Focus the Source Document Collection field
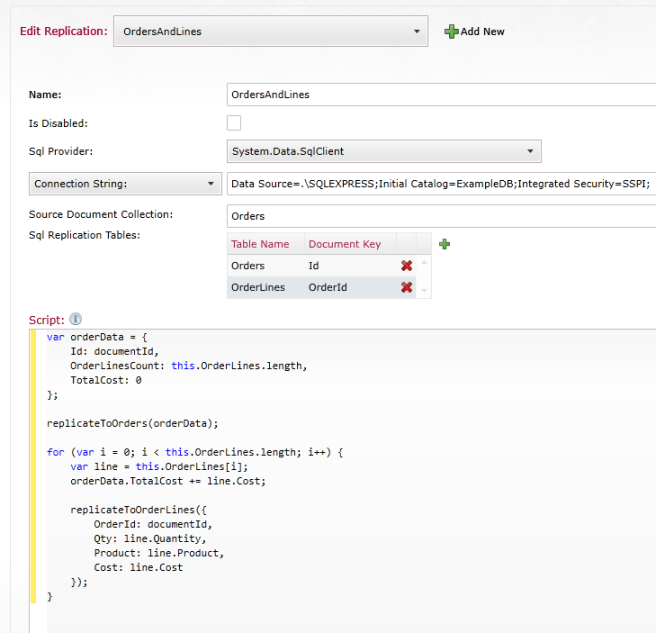Viewport: 656px width, 633px height. pos(441,216)
